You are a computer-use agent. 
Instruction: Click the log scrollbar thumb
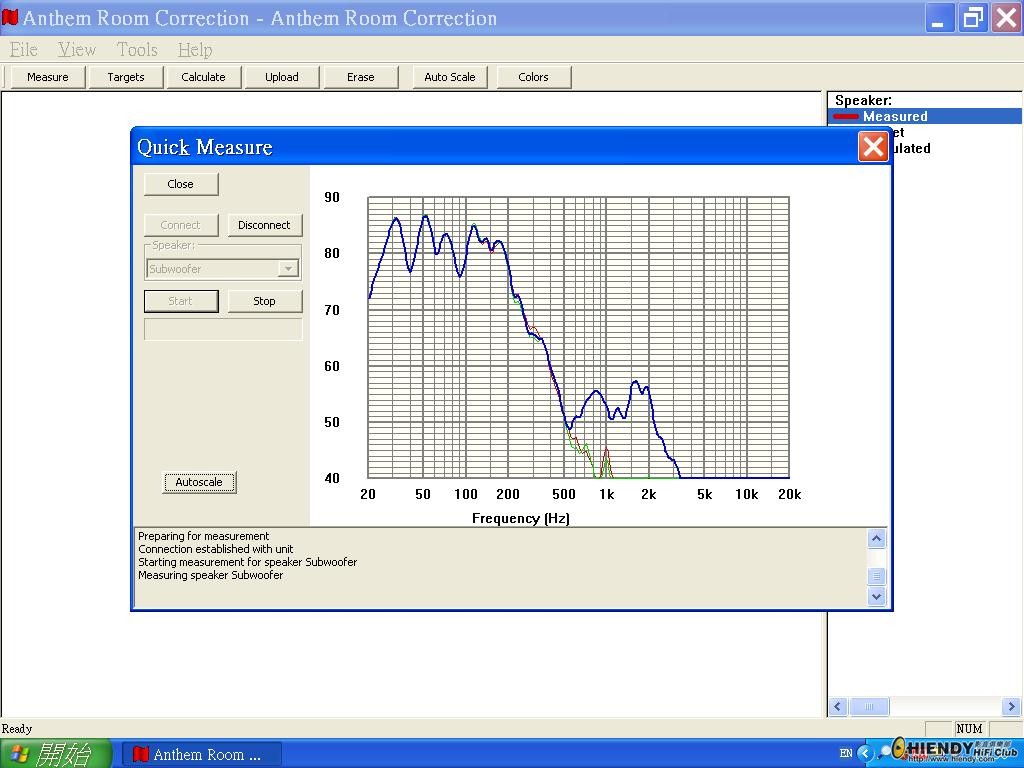[x=876, y=576]
